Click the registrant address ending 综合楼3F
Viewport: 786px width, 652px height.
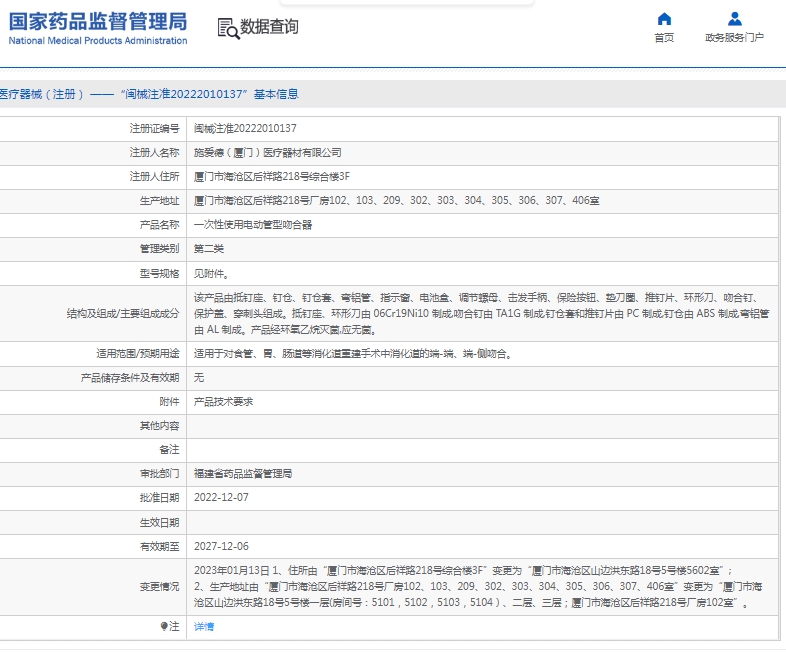point(272,176)
